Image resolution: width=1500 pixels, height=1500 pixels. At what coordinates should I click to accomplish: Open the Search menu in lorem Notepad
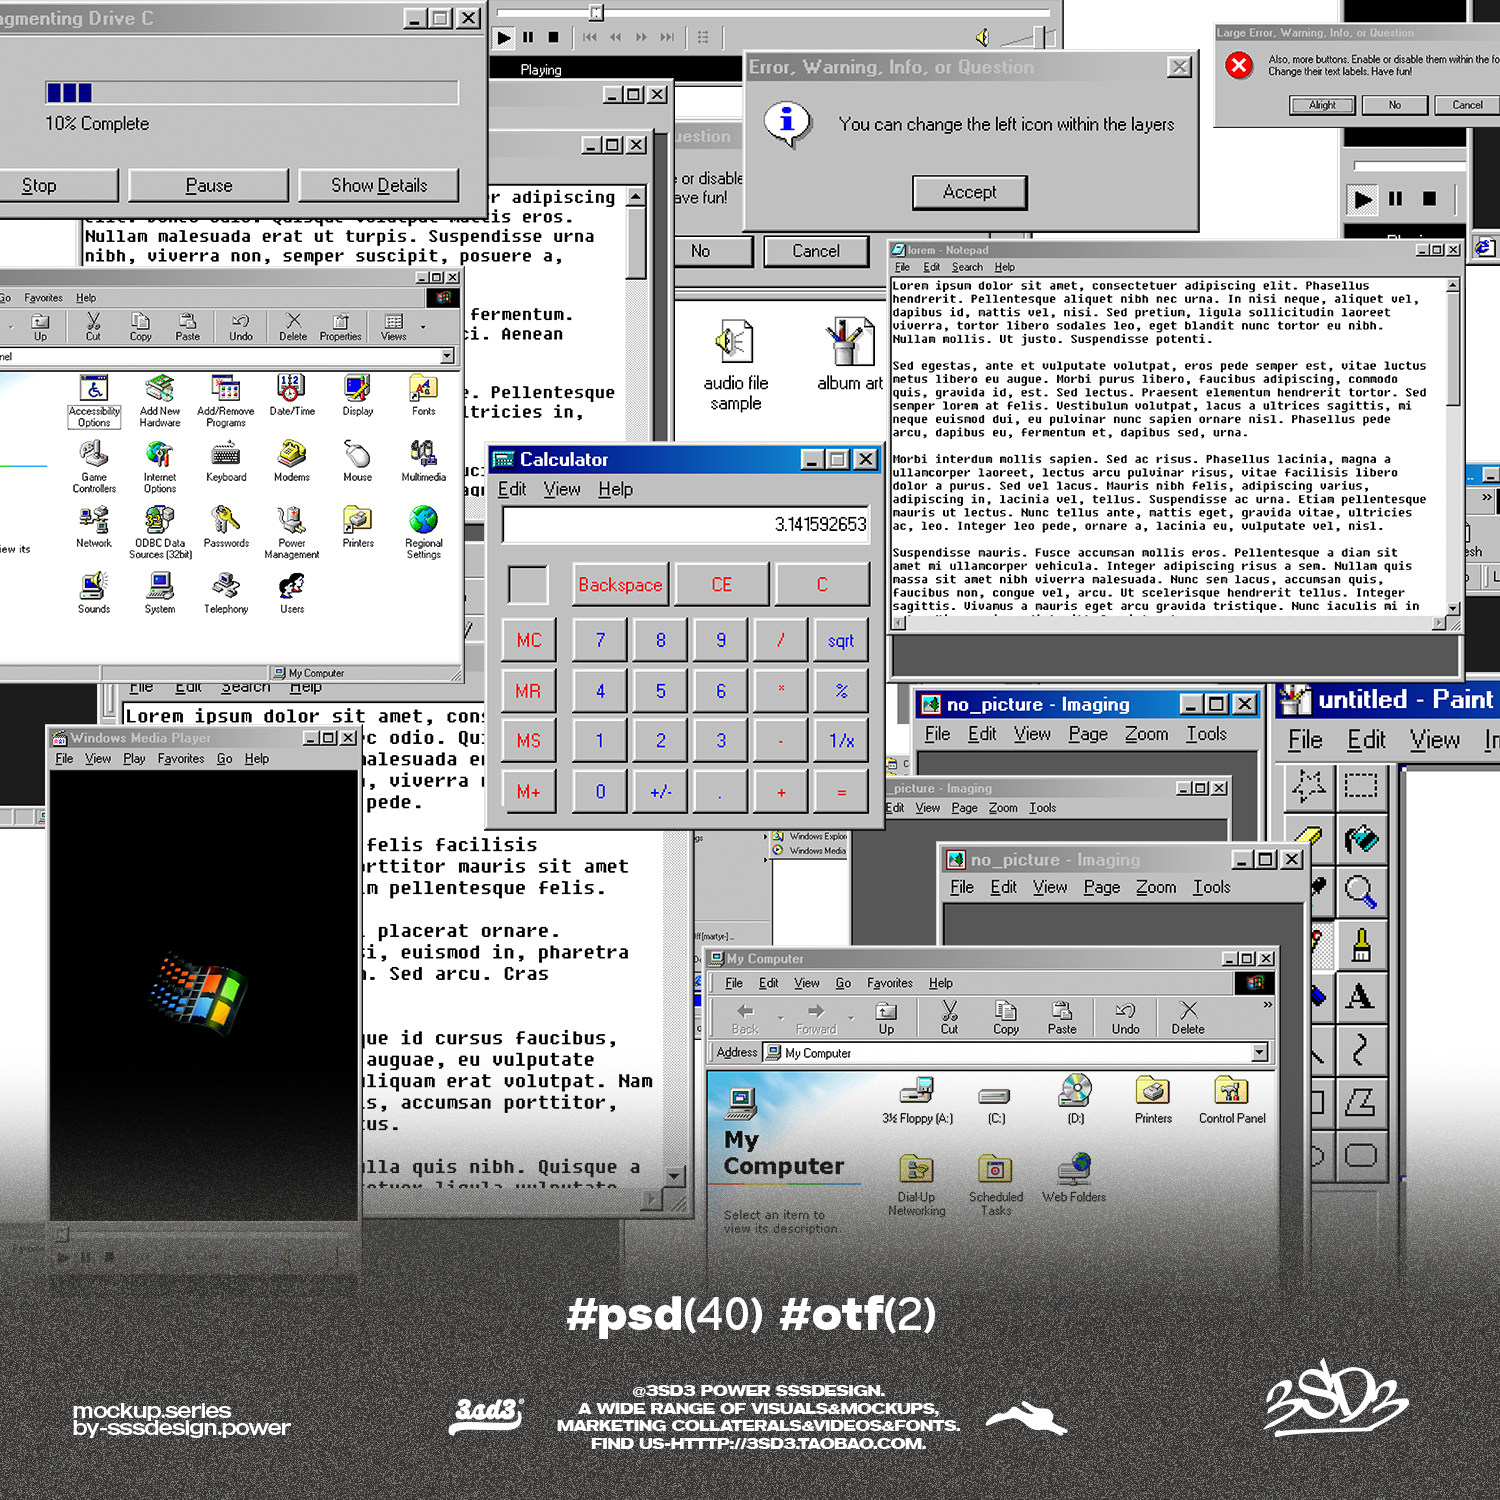click(x=967, y=267)
